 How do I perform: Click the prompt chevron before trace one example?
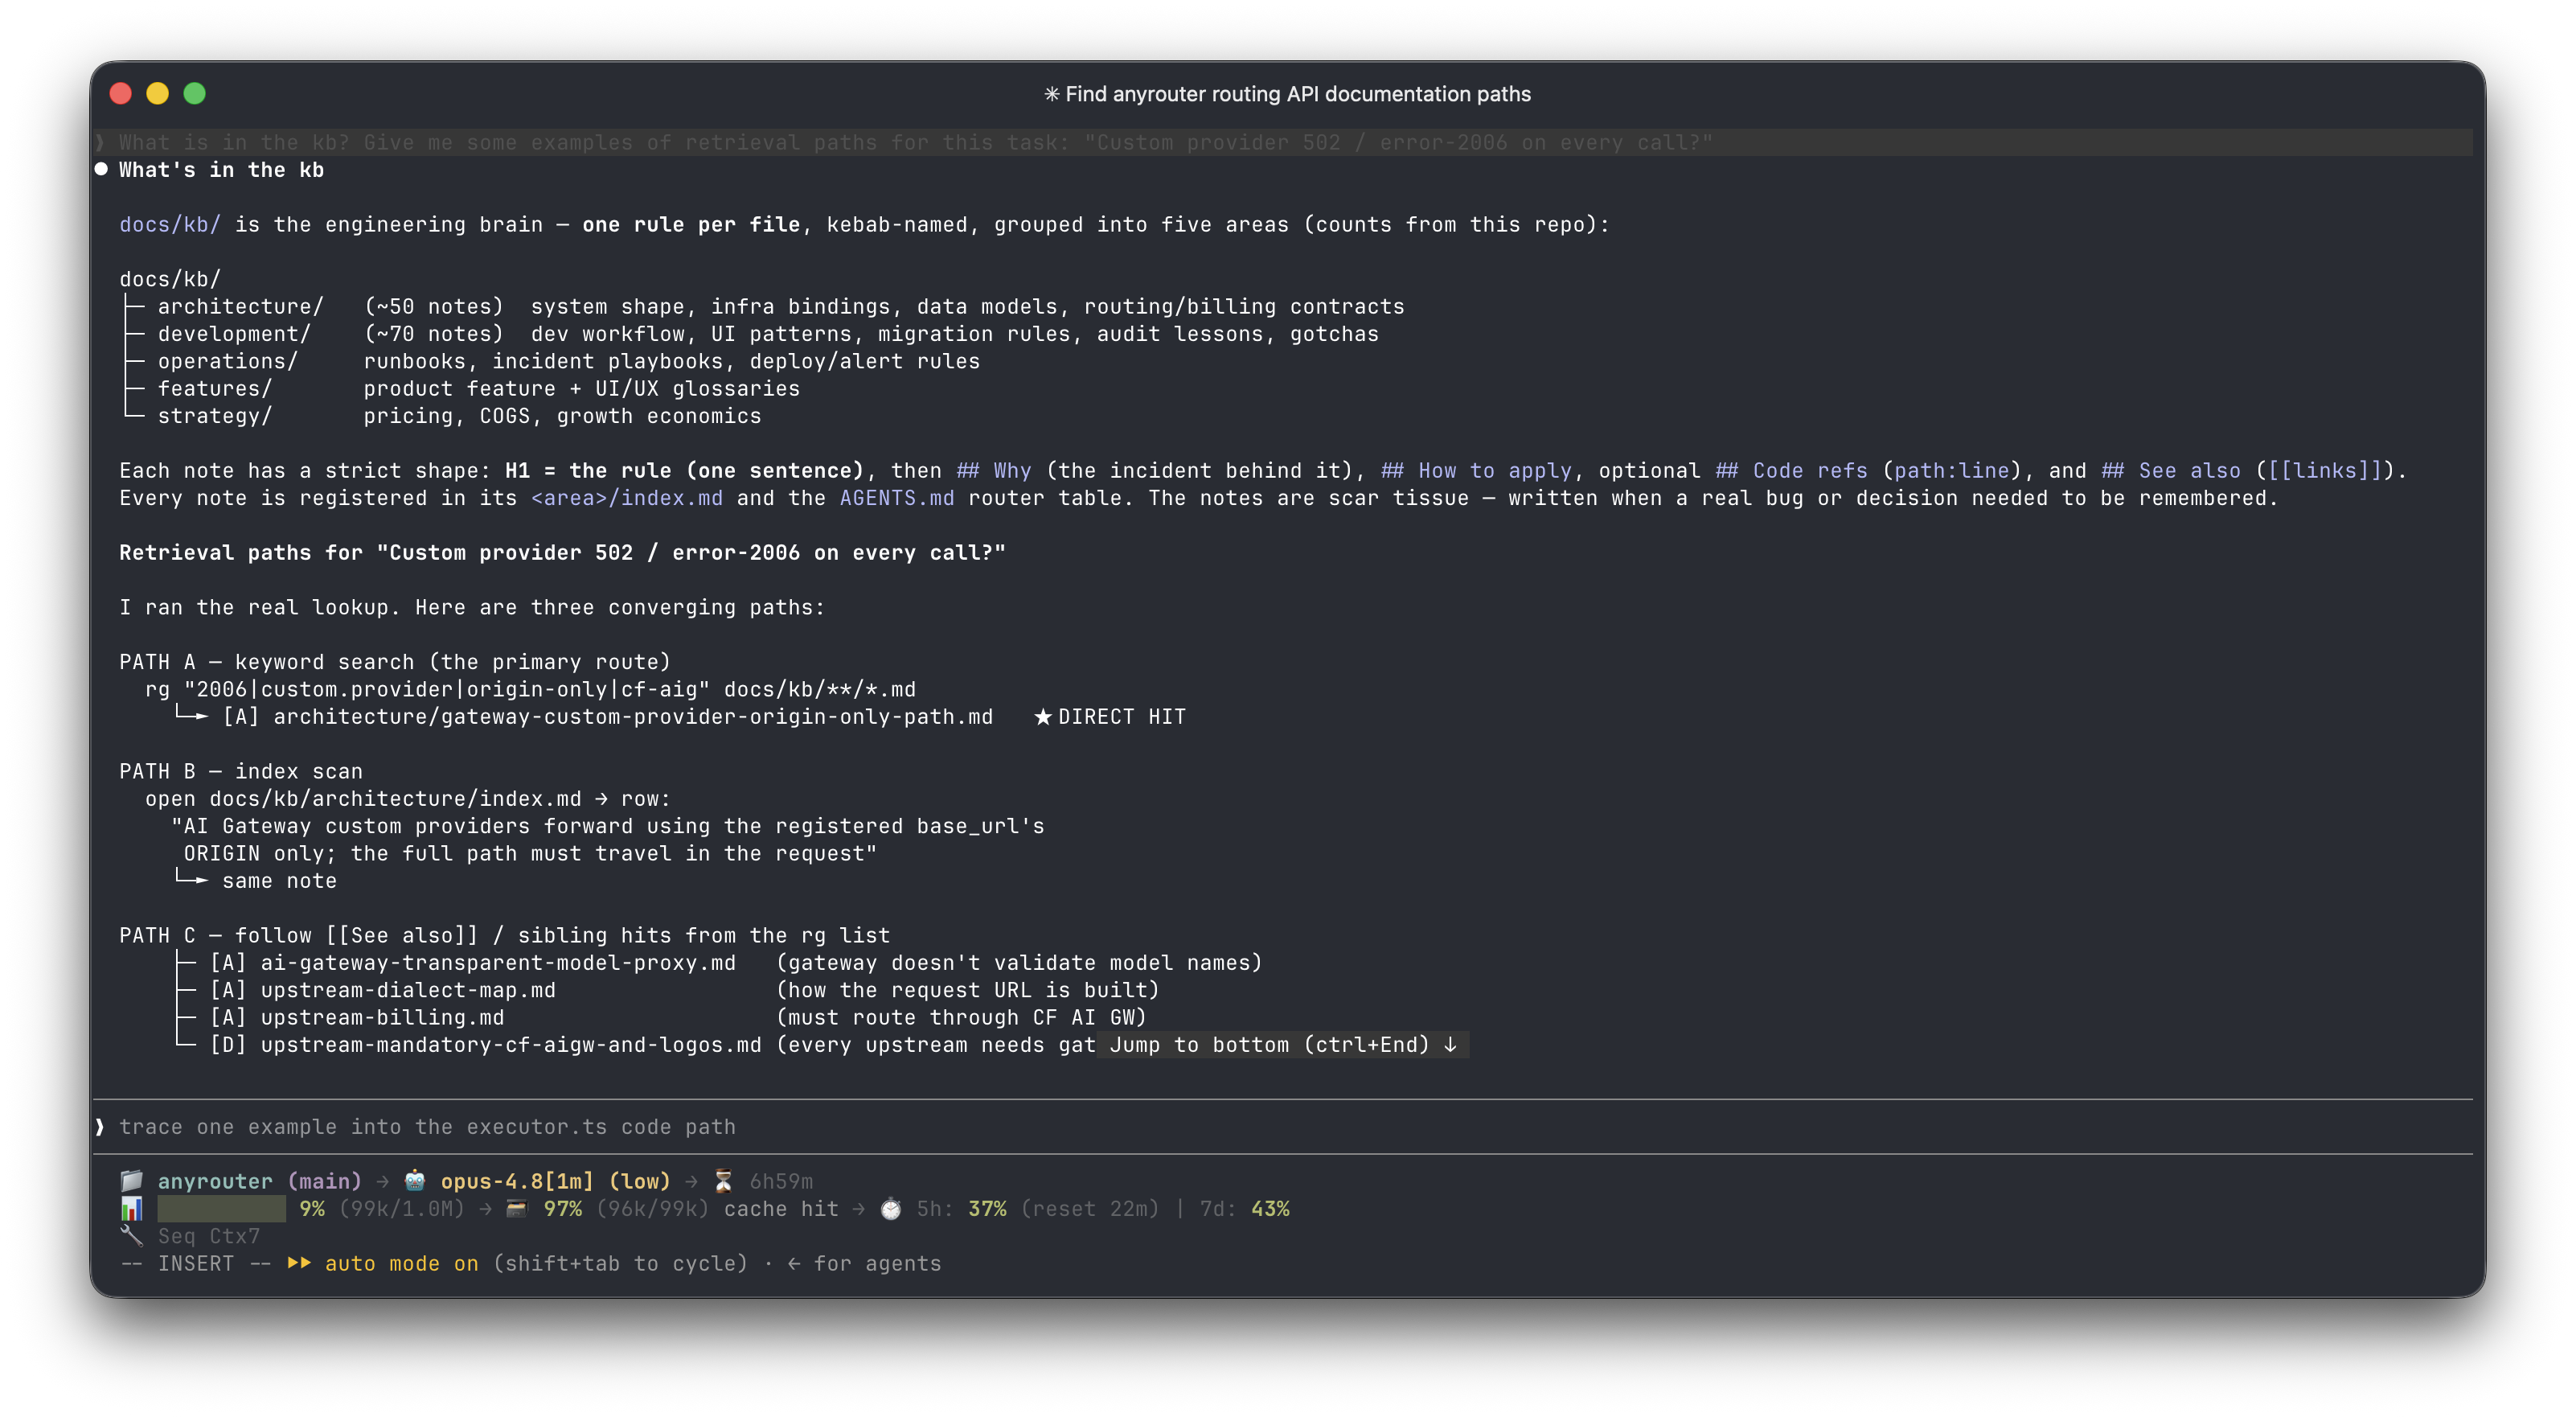100,1126
